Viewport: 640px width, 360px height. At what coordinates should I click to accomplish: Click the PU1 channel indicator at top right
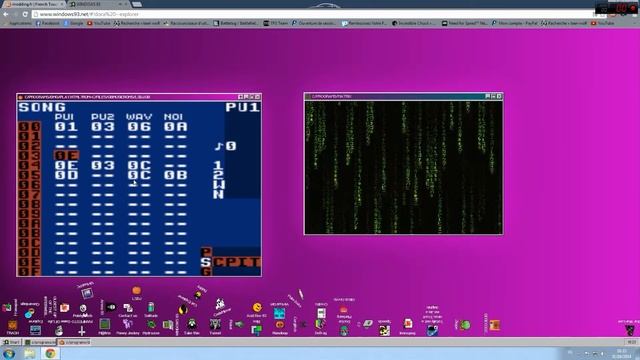242,107
